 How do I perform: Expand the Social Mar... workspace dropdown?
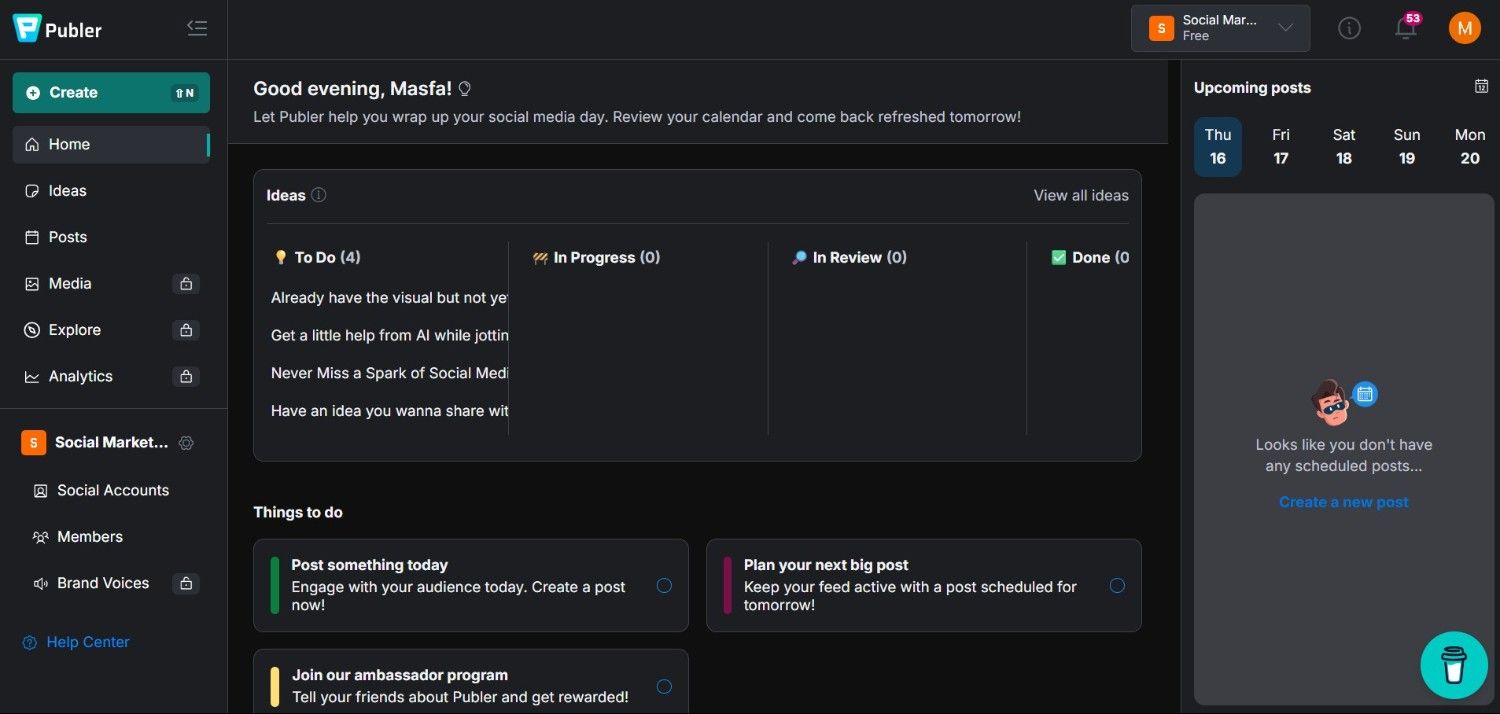1220,28
